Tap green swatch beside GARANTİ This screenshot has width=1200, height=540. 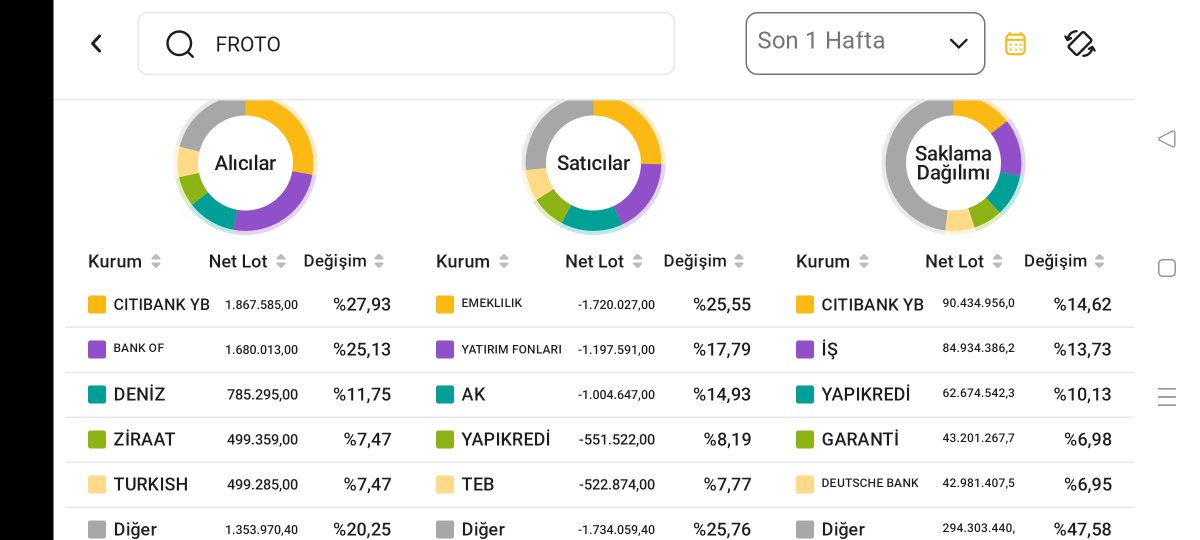pos(805,439)
